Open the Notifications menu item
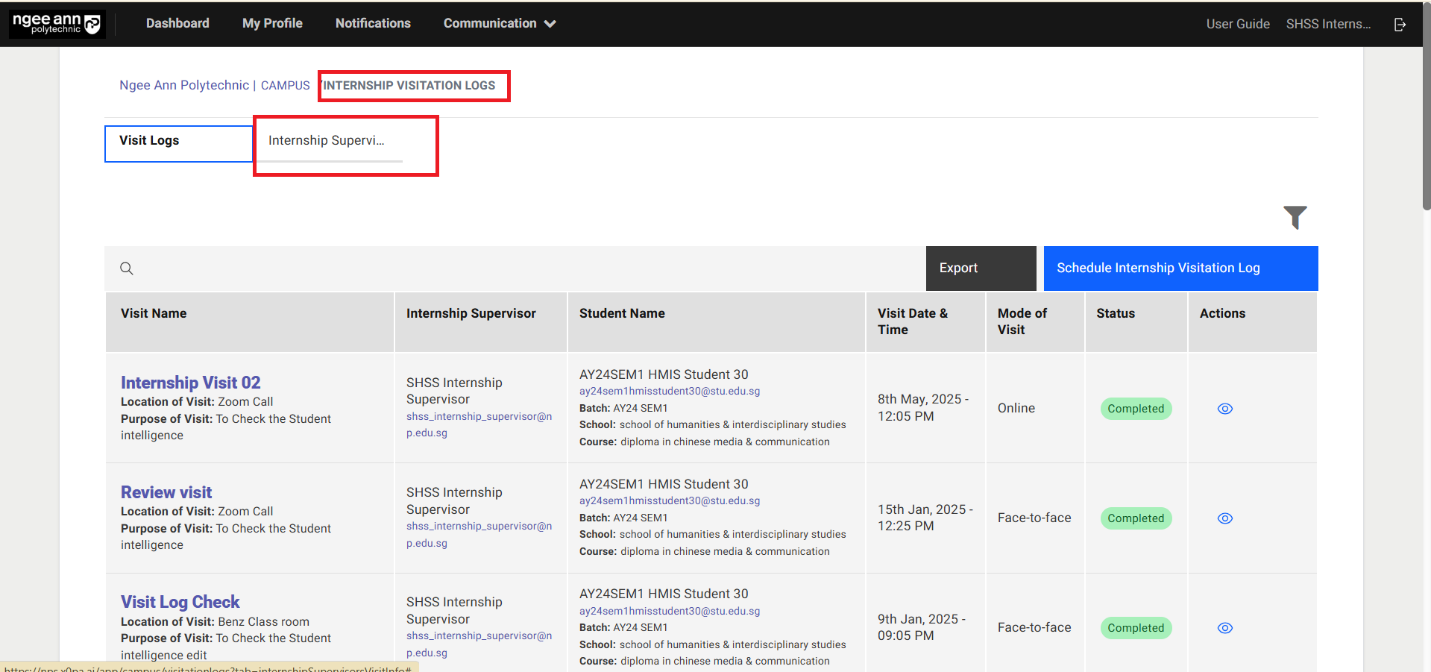The height and width of the screenshot is (672, 1431). (373, 24)
